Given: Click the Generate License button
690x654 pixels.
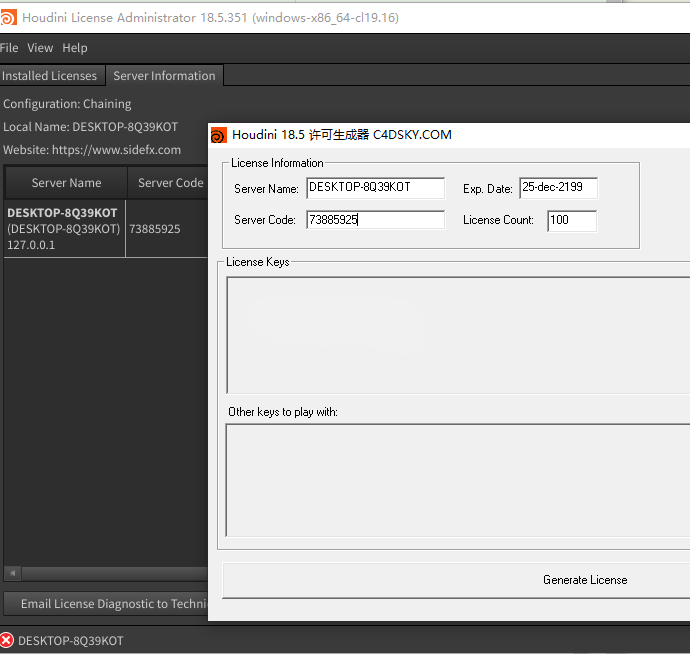Looking at the screenshot, I should (456, 580).
